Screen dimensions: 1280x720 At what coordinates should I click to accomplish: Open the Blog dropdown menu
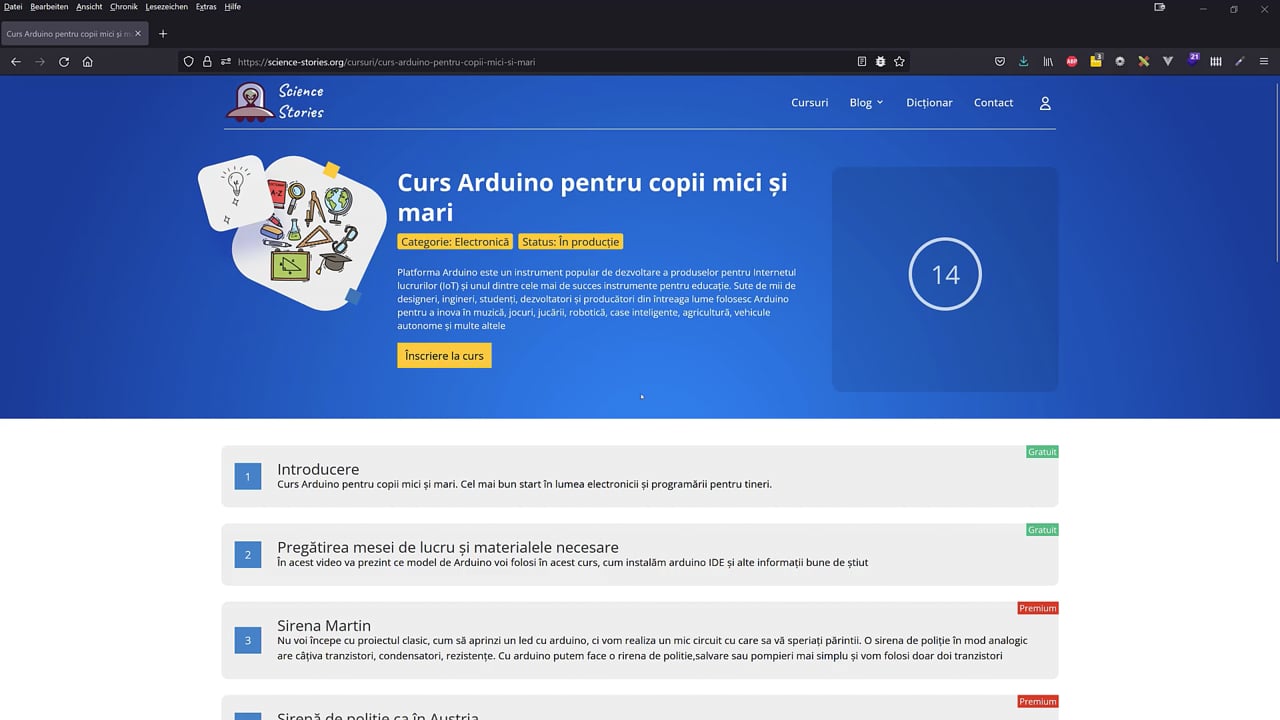point(866,103)
